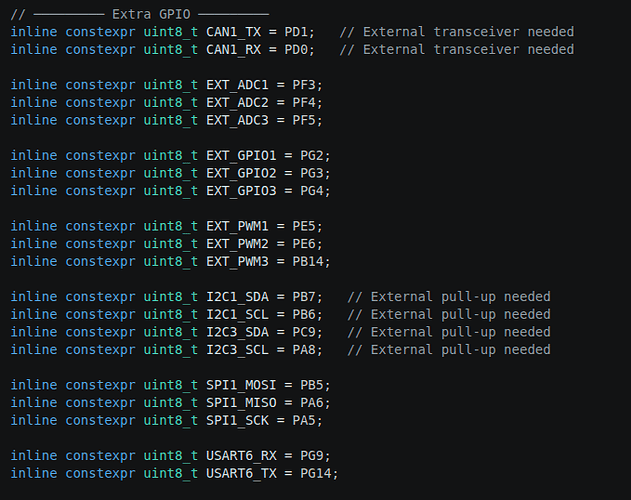Click the EXT_GPIO1 identifier

coord(241,156)
